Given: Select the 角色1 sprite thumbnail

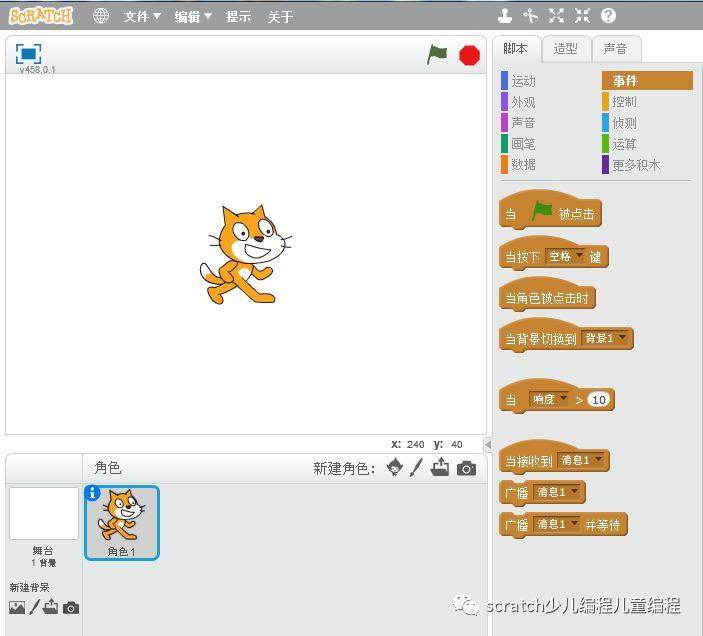Looking at the screenshot, I should point(122,523).
